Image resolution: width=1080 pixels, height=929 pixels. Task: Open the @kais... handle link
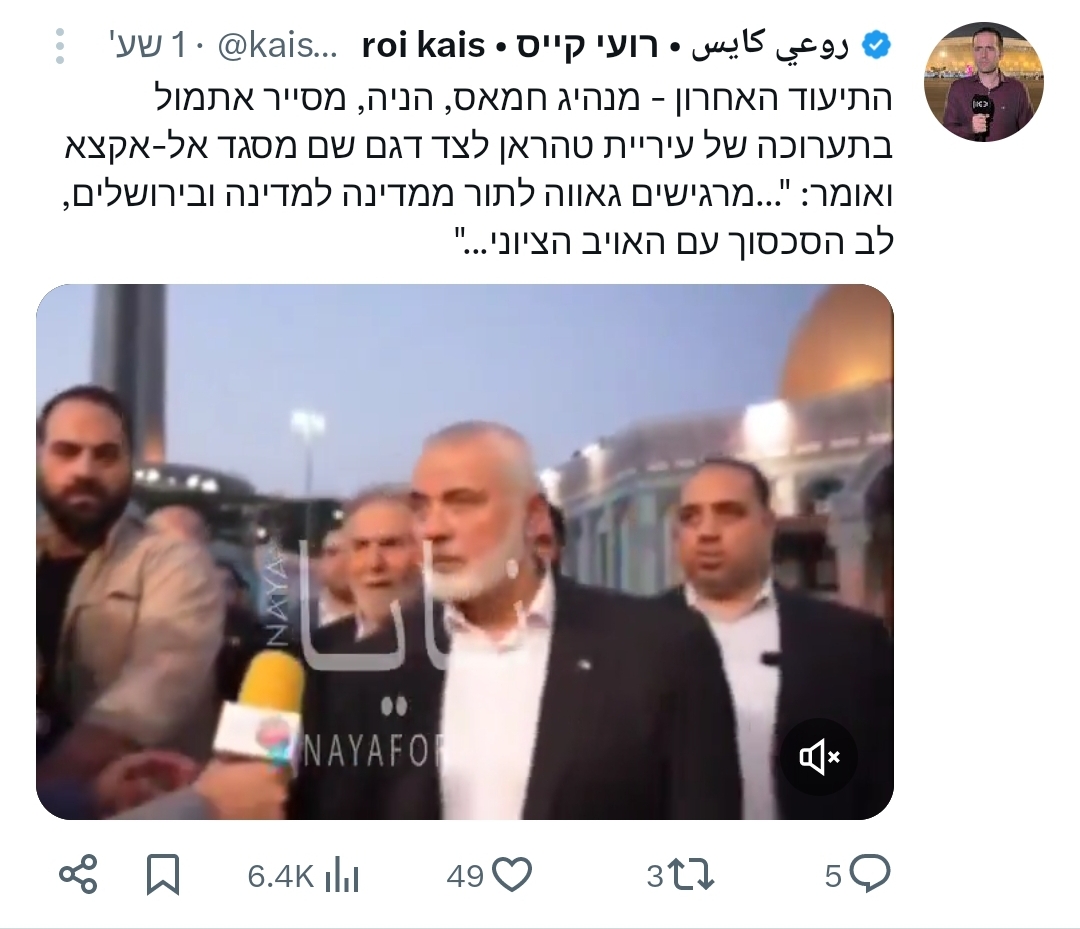point(278,46)
